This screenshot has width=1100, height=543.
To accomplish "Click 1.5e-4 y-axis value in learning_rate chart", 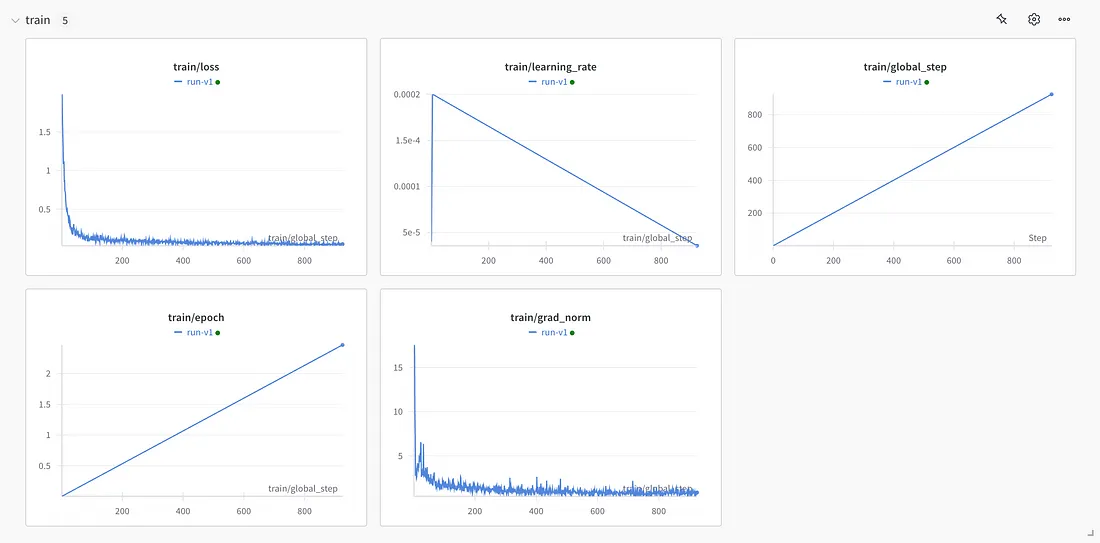I will (407, 140).
